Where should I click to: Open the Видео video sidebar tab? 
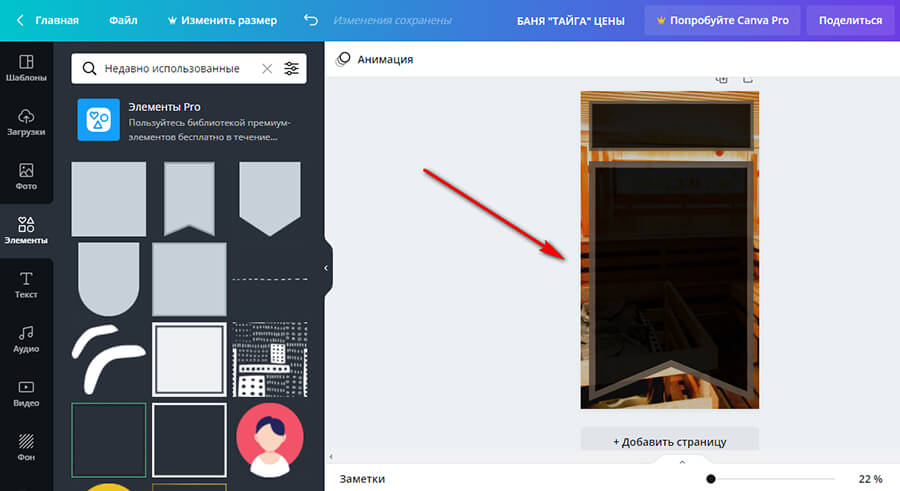(x=26, y=393)
